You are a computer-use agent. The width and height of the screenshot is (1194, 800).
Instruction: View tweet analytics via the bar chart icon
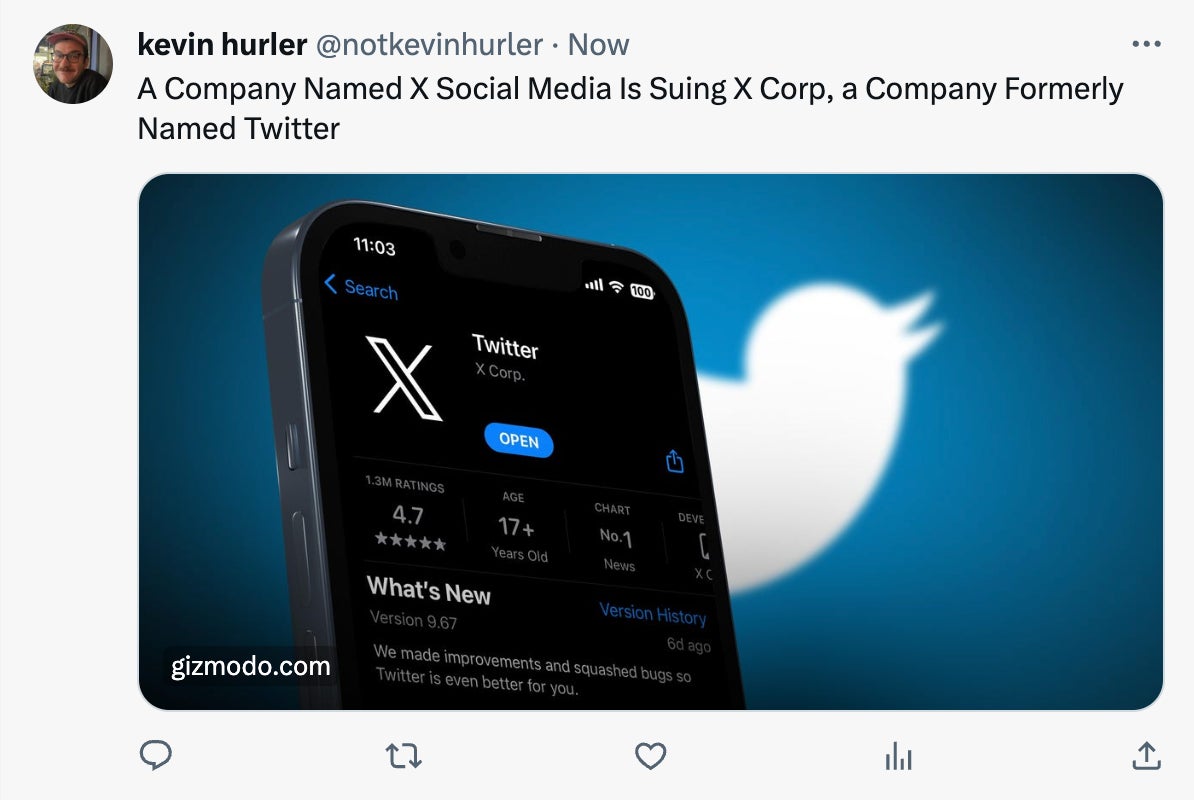coord(897,757)
